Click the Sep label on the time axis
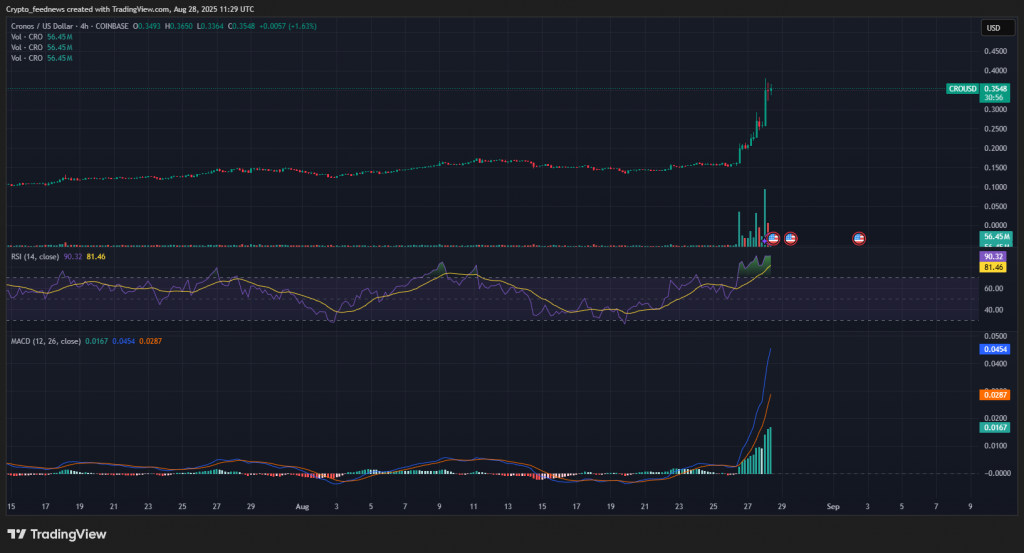1024x553 pixels. click(832, 507)
